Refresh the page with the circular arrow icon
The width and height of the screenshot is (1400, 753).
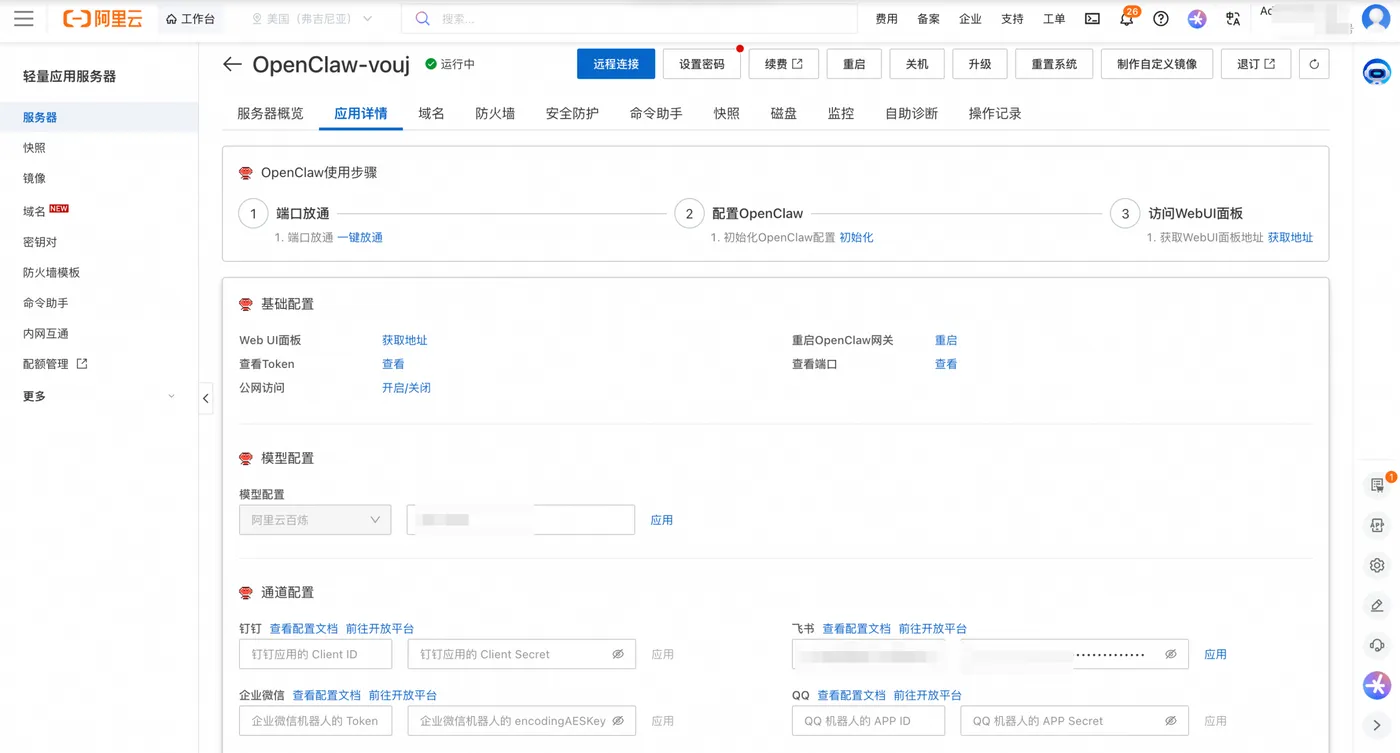1313,64
